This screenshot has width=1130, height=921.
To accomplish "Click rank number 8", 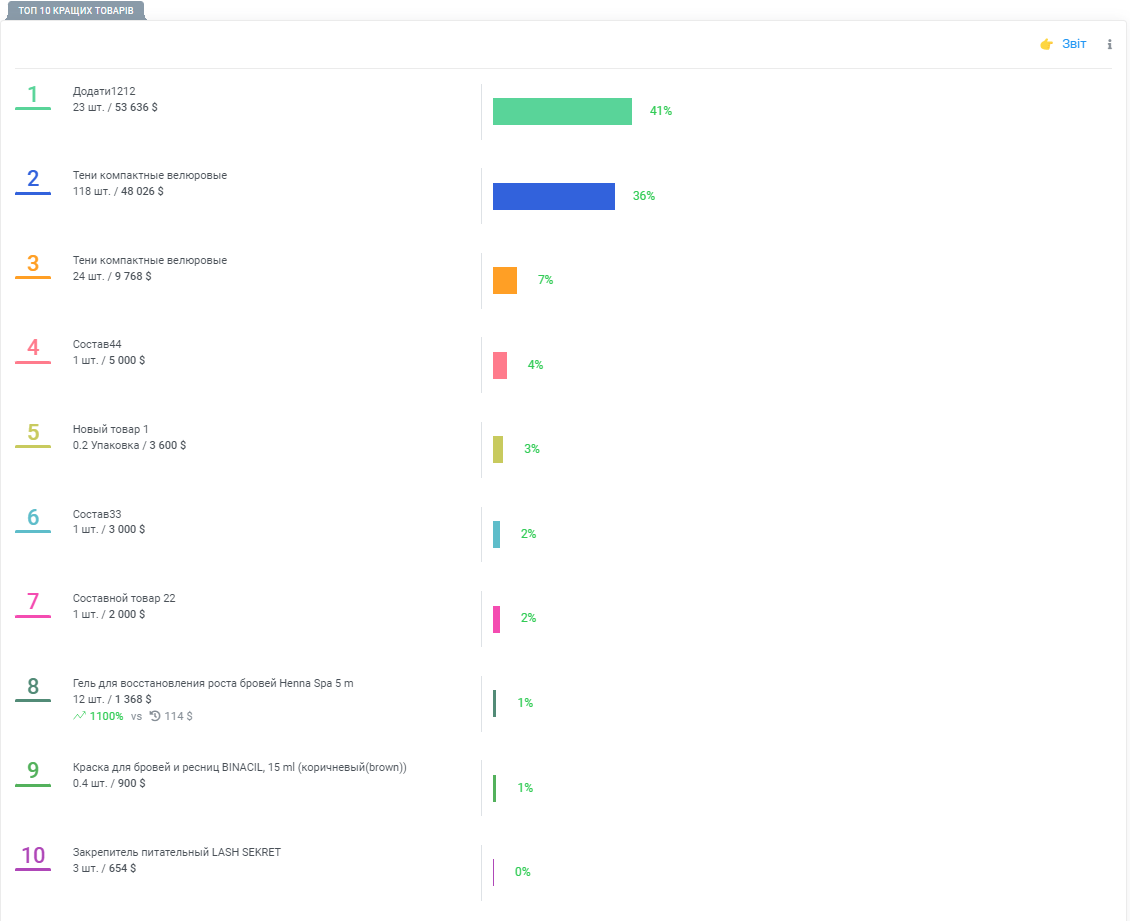I will (32, 687).
